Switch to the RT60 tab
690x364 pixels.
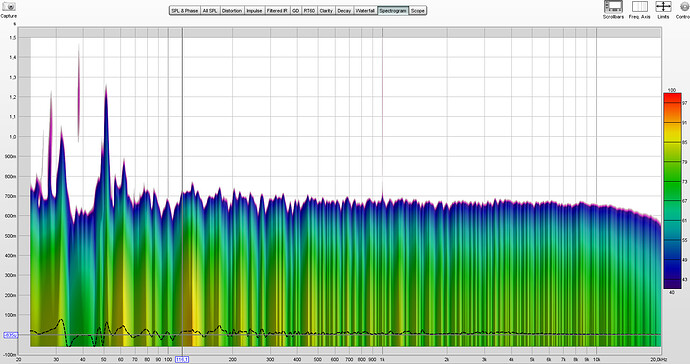309,11
